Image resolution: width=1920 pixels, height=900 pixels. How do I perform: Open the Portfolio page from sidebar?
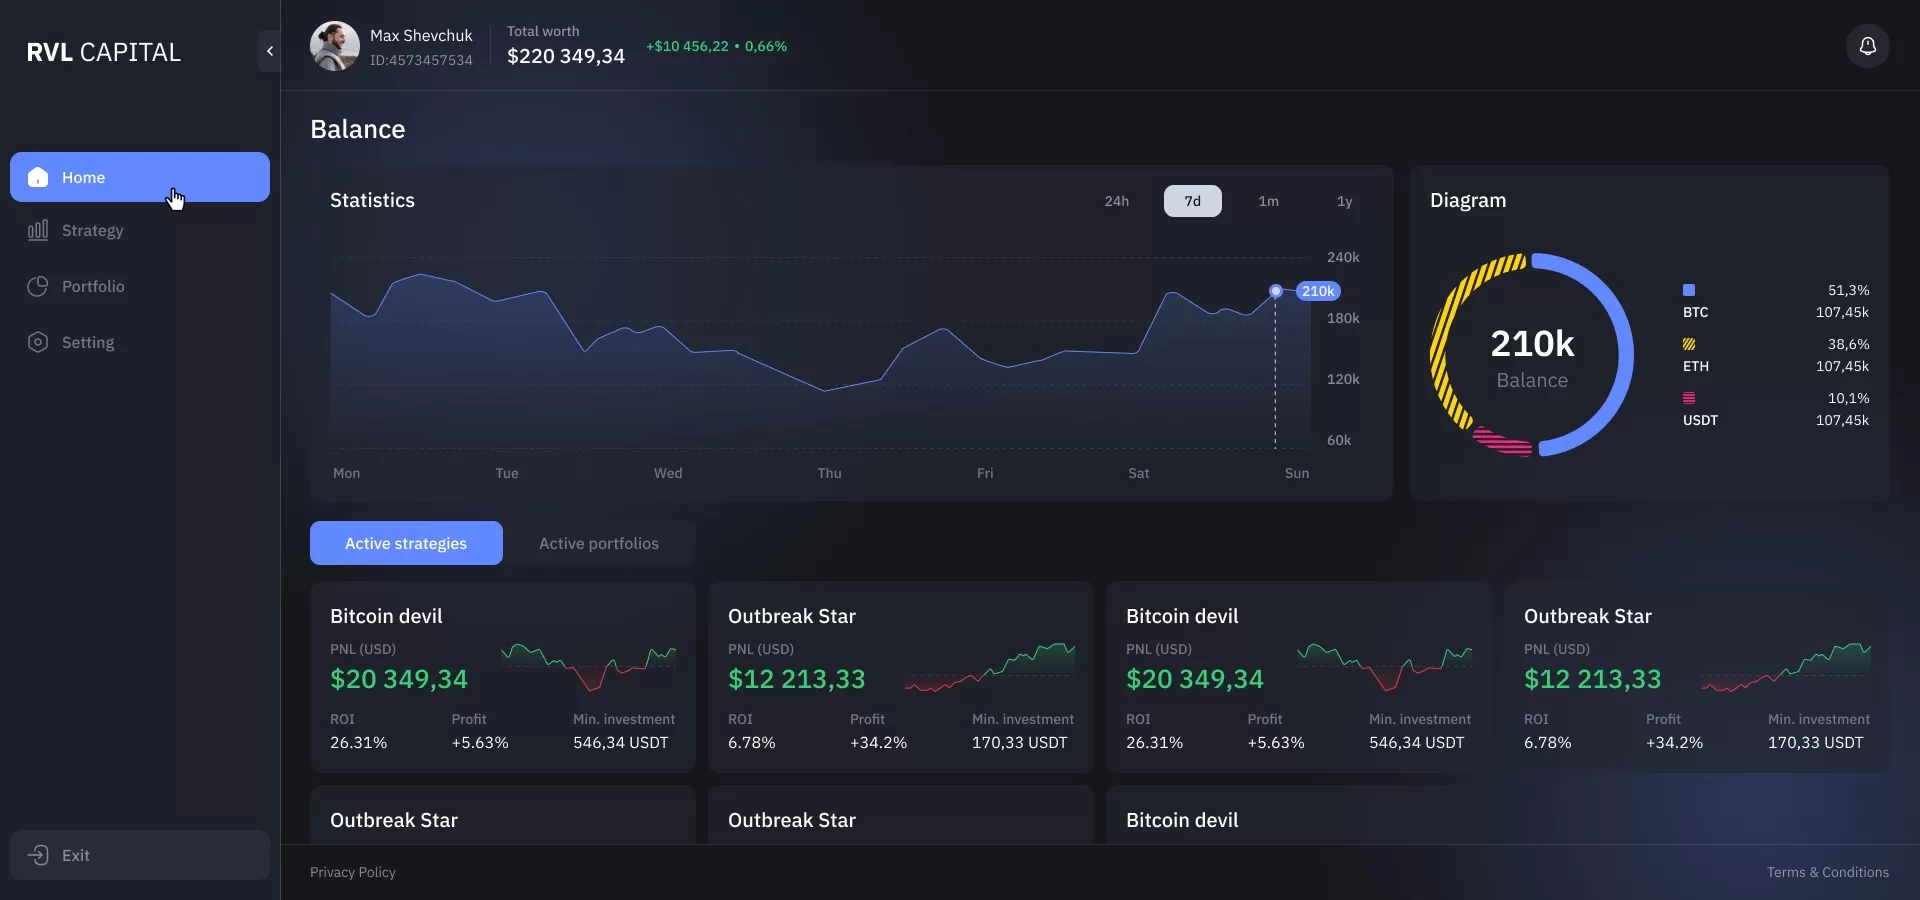click(92, 287)
